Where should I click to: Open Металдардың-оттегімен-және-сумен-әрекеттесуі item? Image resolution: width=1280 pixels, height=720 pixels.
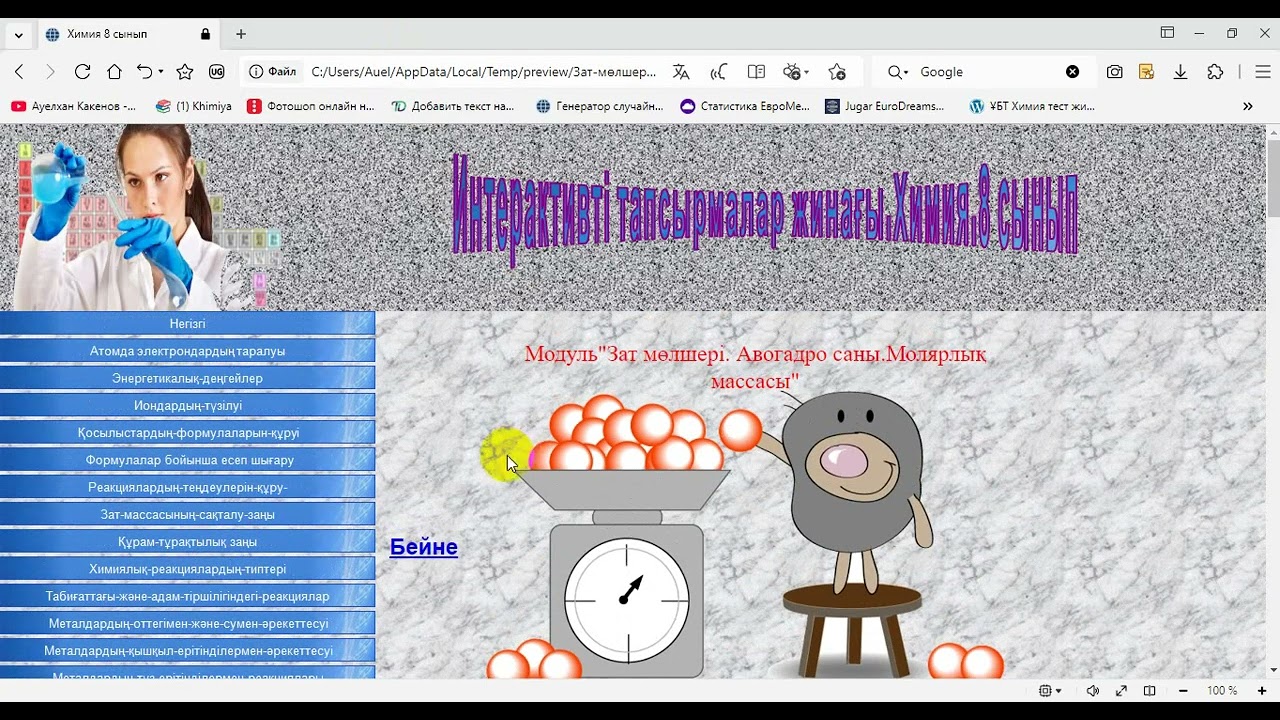pos(187,623)
